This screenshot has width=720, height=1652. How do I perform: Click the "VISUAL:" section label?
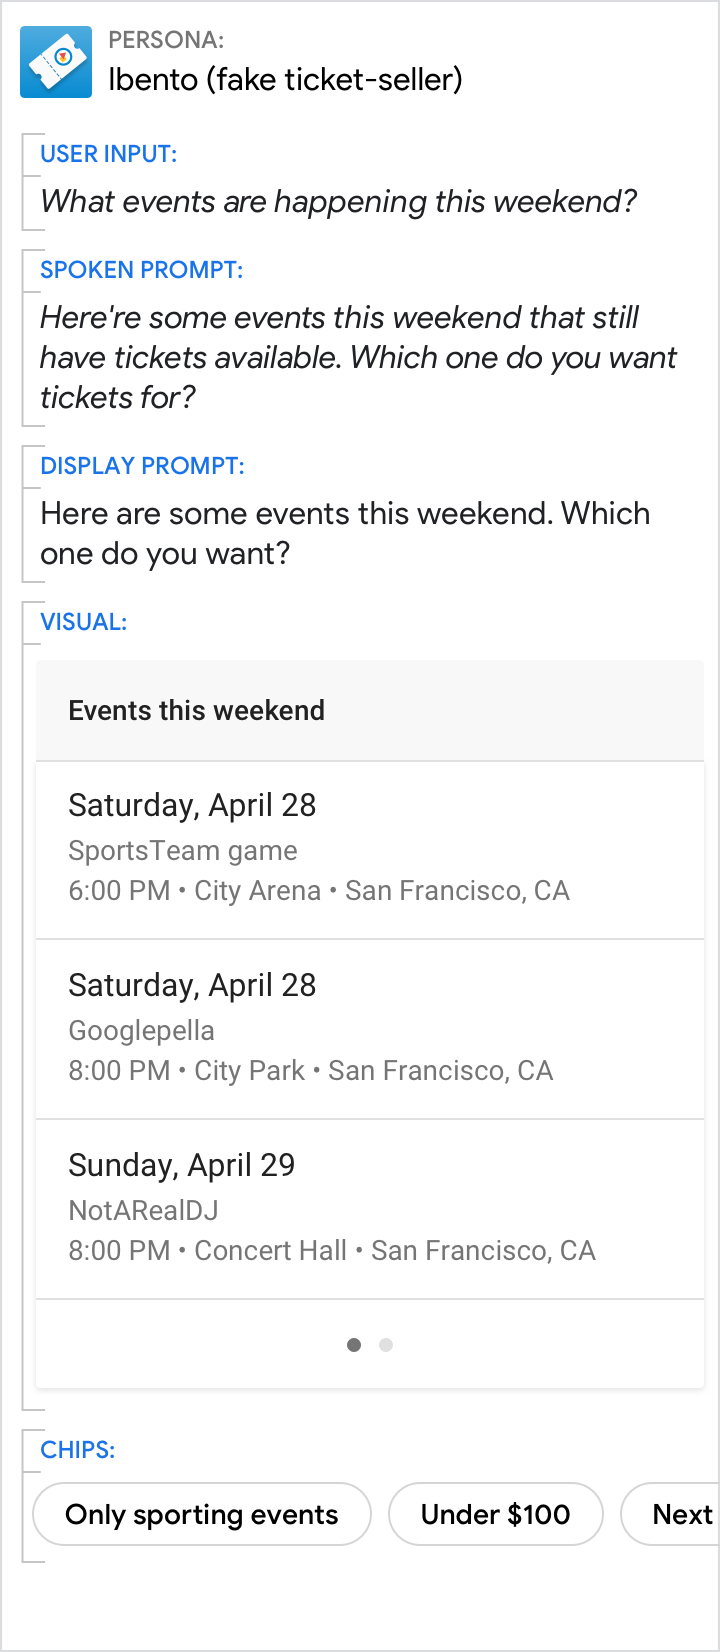click(83, 622)
